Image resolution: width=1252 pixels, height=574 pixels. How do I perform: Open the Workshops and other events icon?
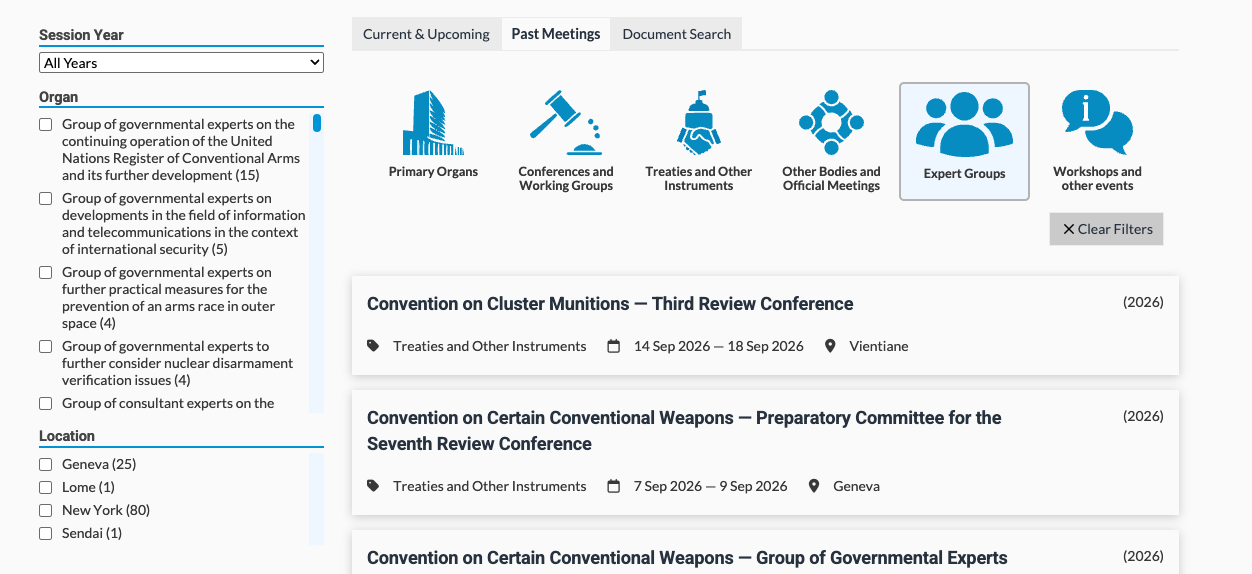1097,123
